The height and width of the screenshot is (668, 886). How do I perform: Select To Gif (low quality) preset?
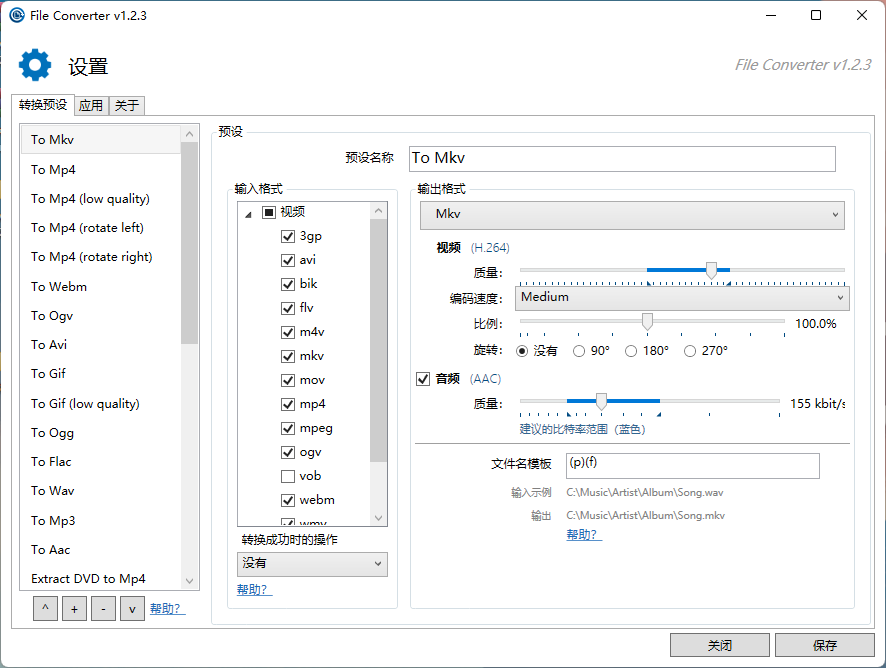coord(101,404)
